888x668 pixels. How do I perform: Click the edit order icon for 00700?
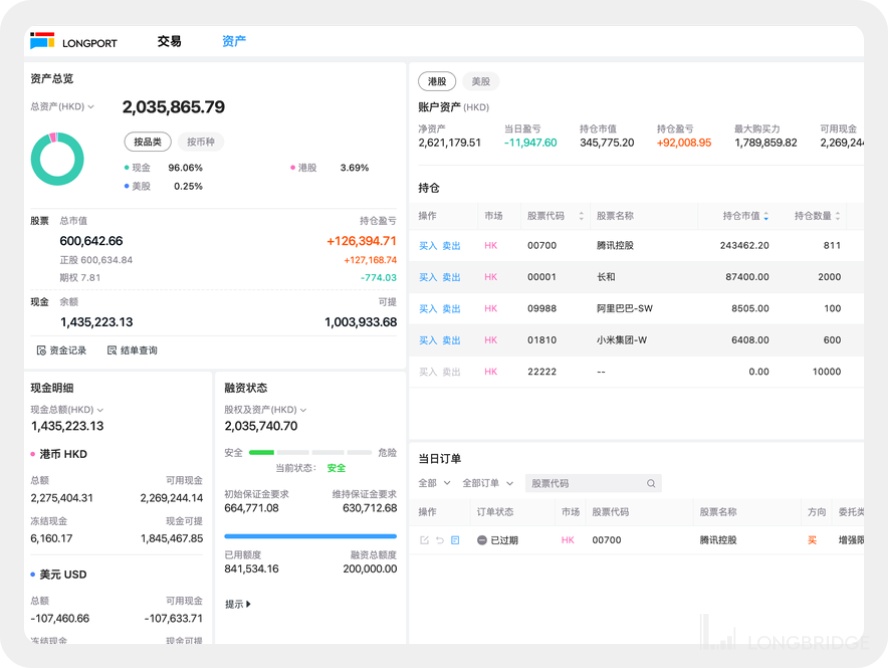point(424,540)
